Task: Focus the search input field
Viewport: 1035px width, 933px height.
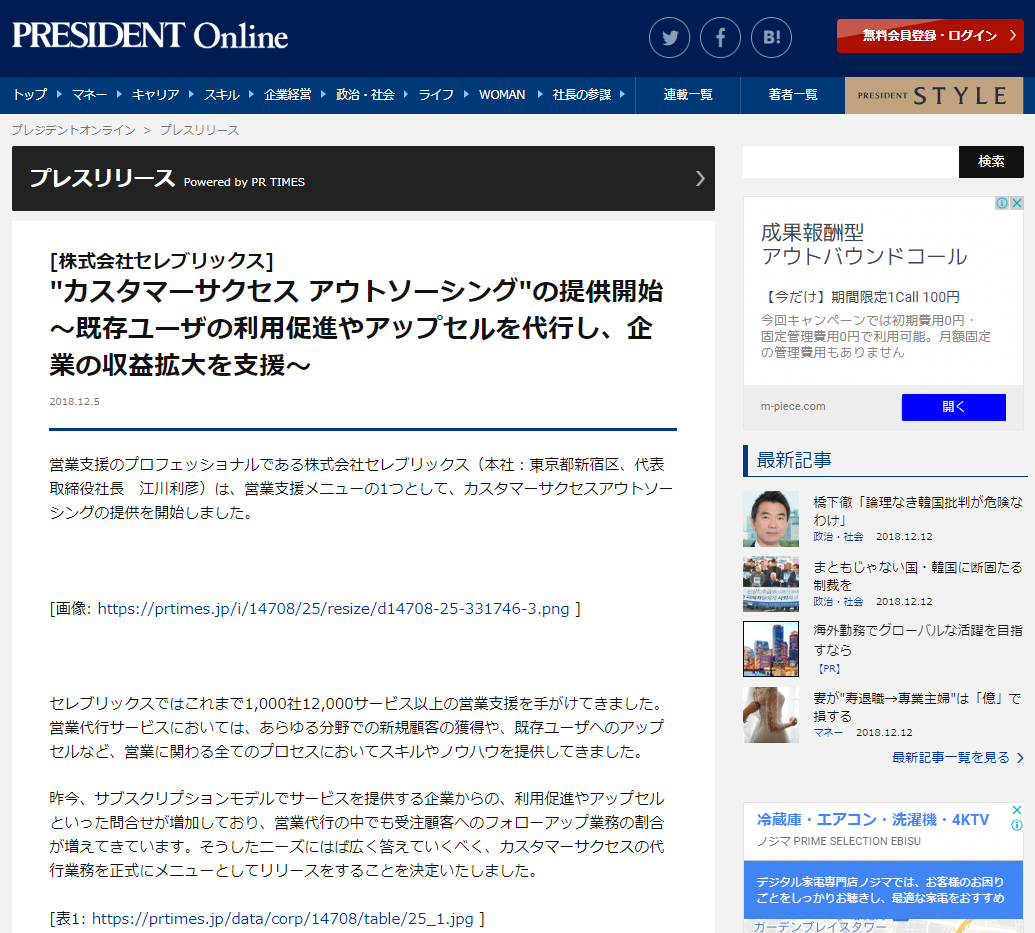Action: click(x=851, y=162)
